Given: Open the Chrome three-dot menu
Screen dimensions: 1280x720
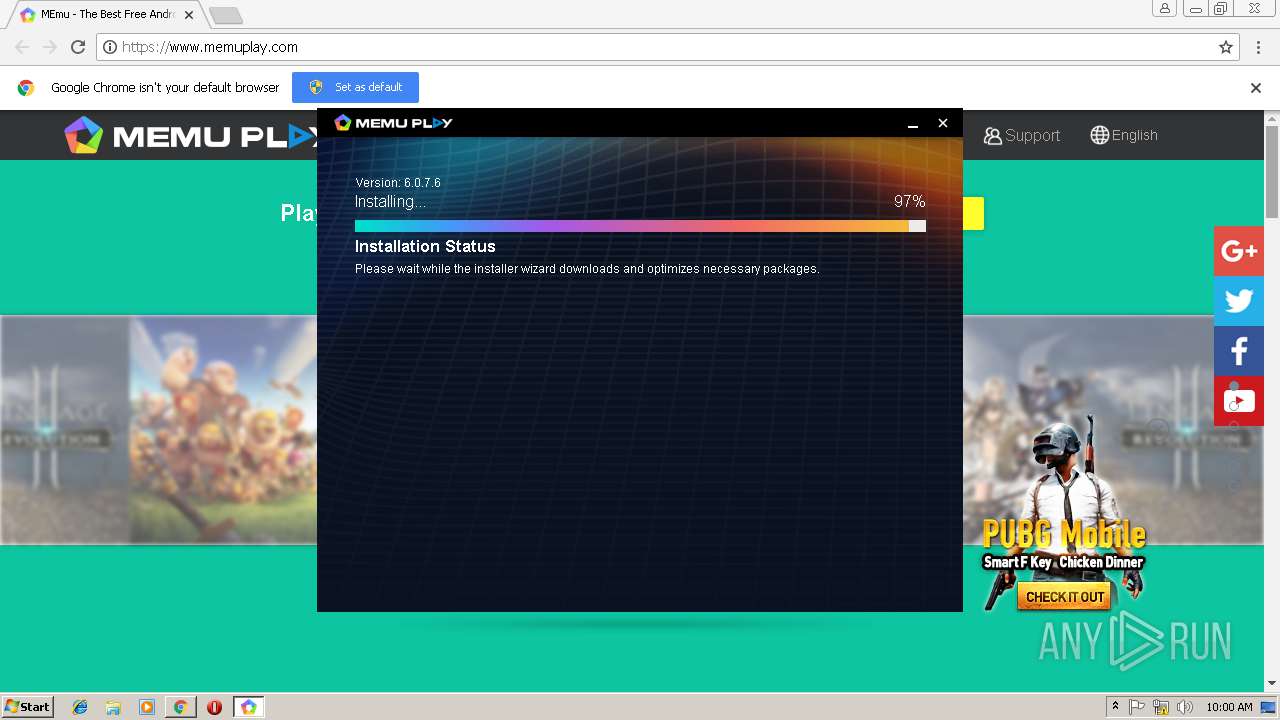Looking at the screenshot, I should [1259, 47].
